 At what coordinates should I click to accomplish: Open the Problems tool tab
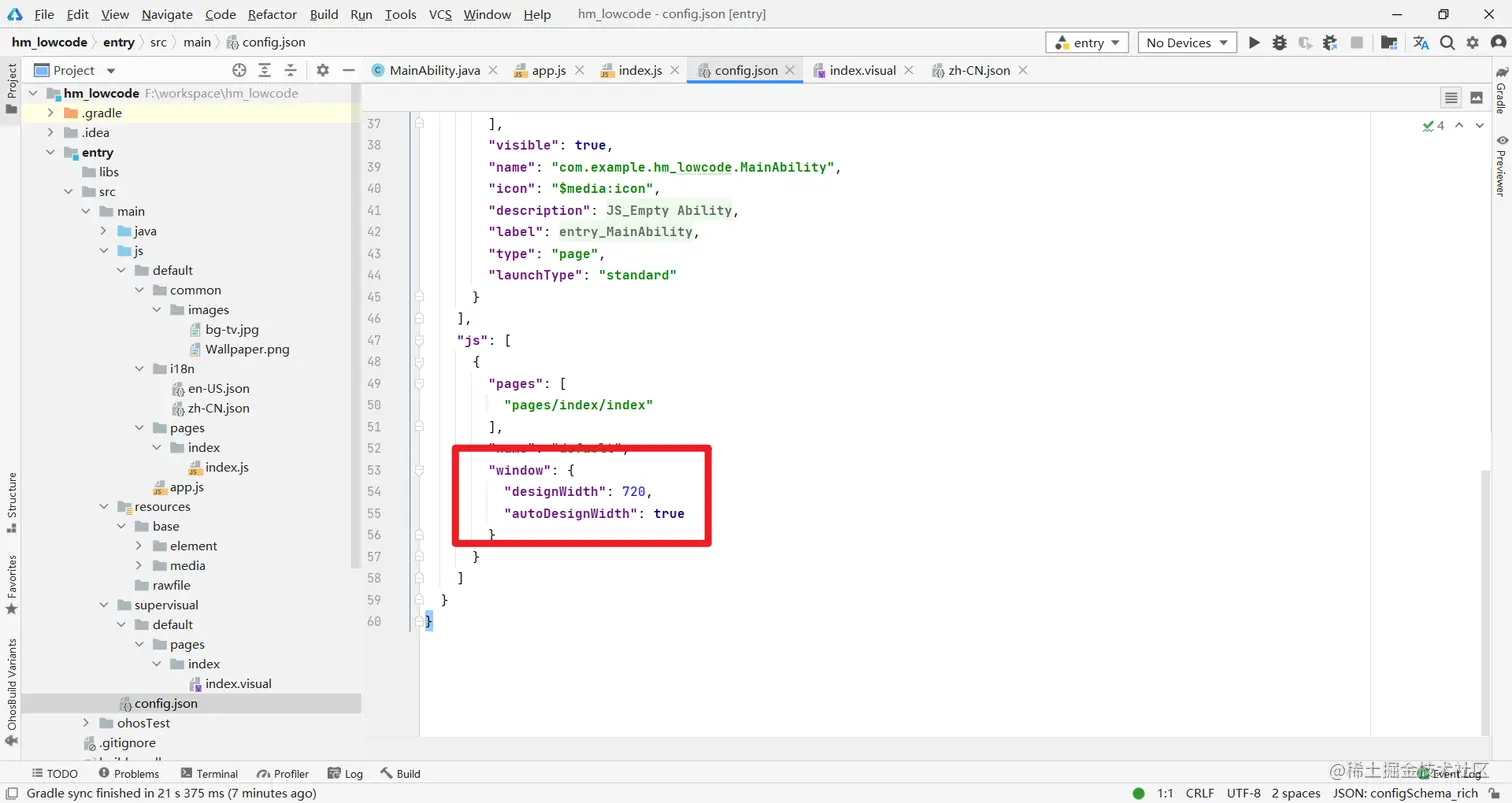point(129,774)
